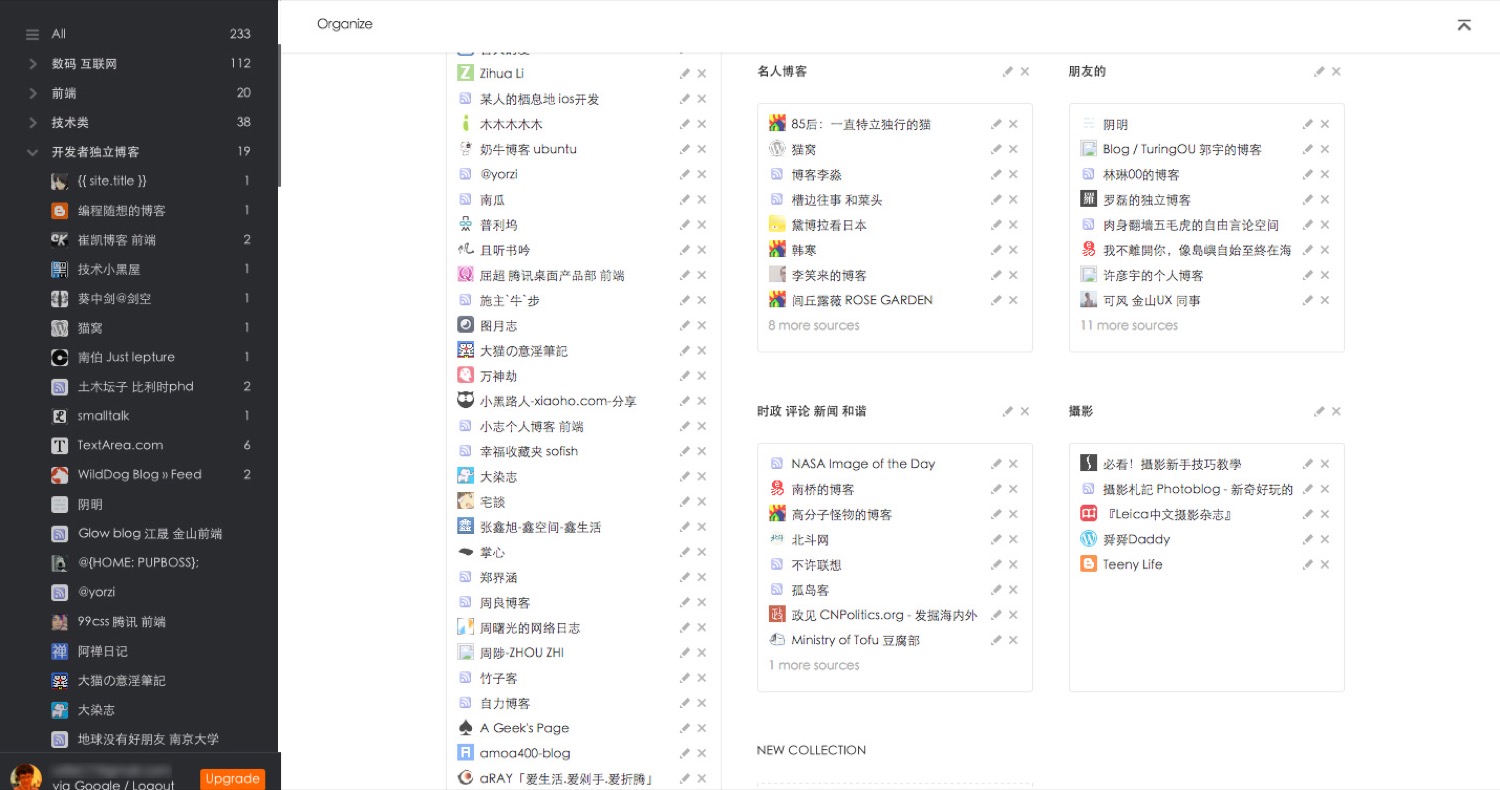Click pencil icon for 摄影 collection

click(x=1319, y=411)
